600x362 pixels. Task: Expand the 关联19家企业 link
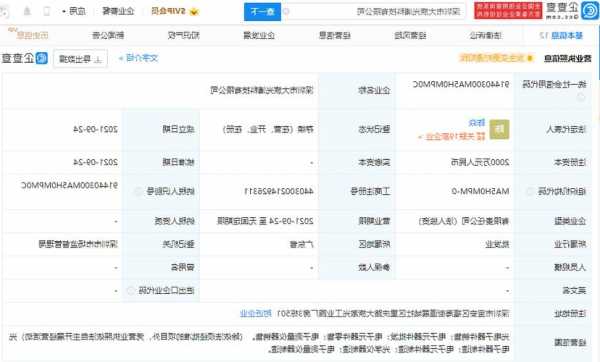click(452, 137)
